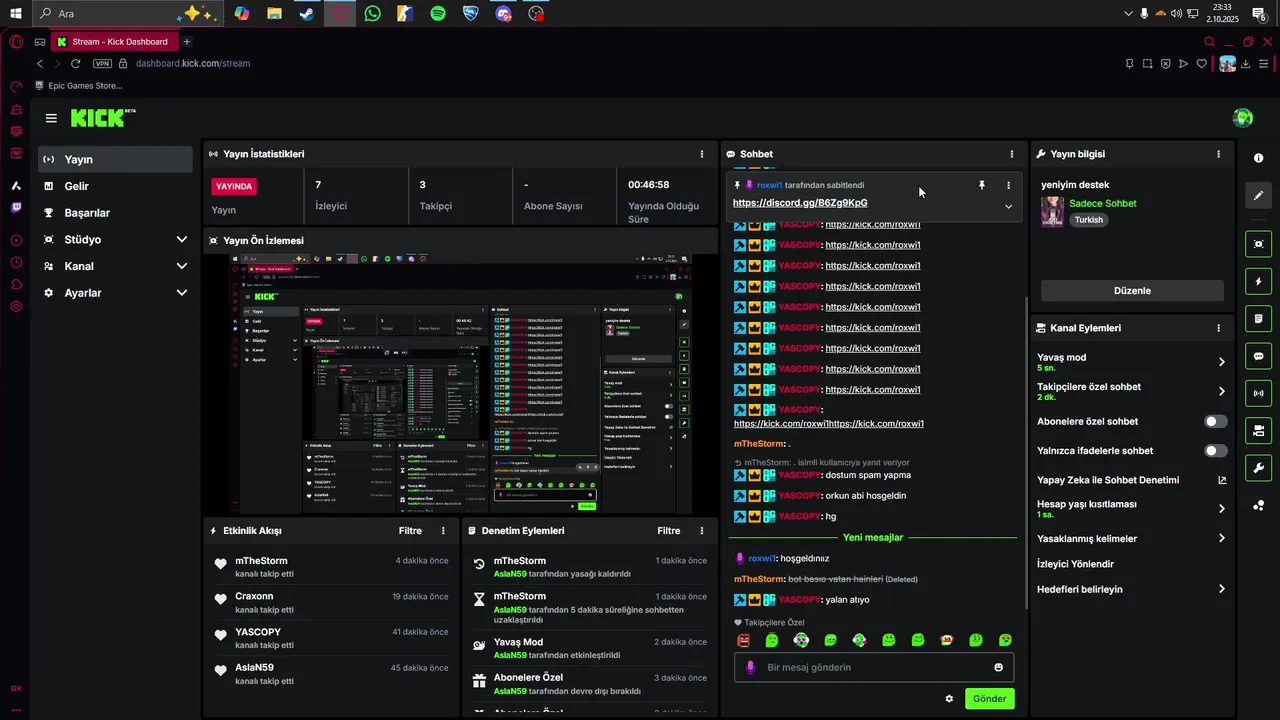Click the browser address bar URL
This screenshot has height=720, width=1280.
click(x=193, y=63)
